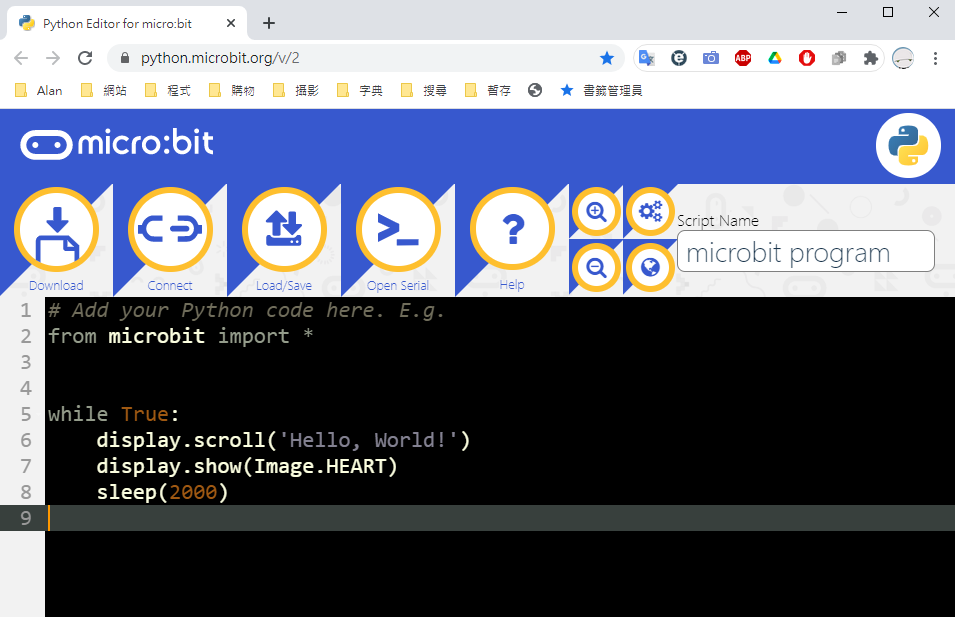Open the gears options icon
This screenshot has height=617, width=955.
point(650,212)
